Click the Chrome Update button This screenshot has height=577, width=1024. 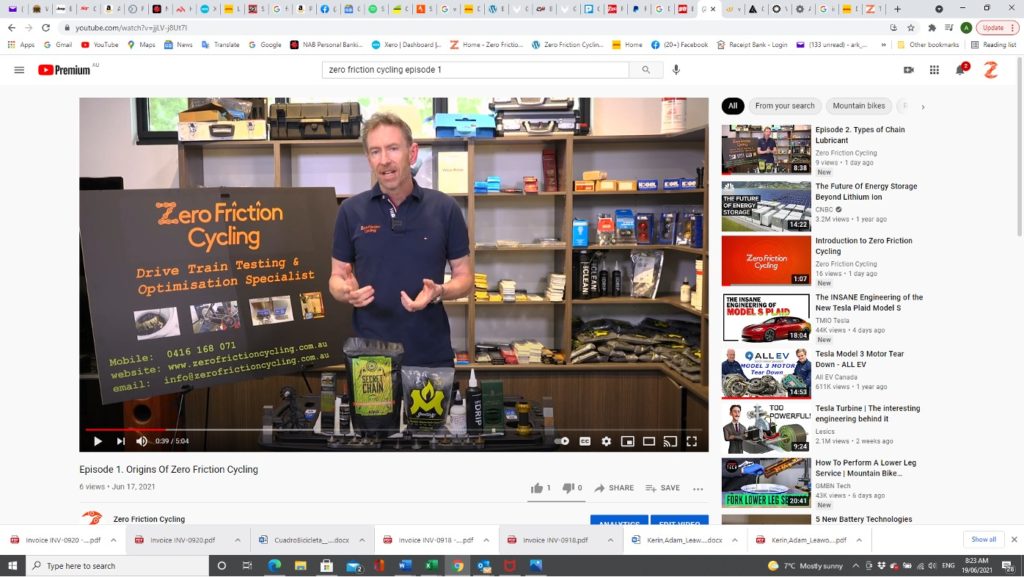[997, 27]
